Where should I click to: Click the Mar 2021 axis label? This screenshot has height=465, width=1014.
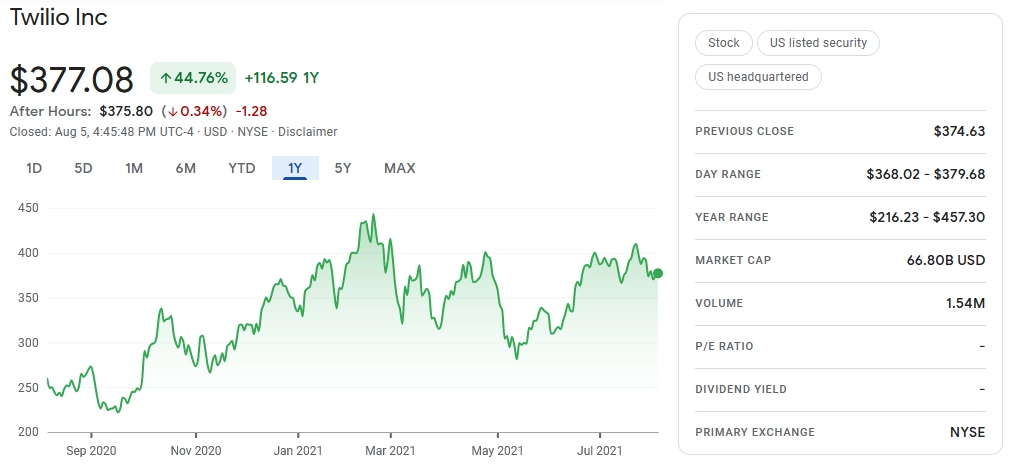pos(391,451)
